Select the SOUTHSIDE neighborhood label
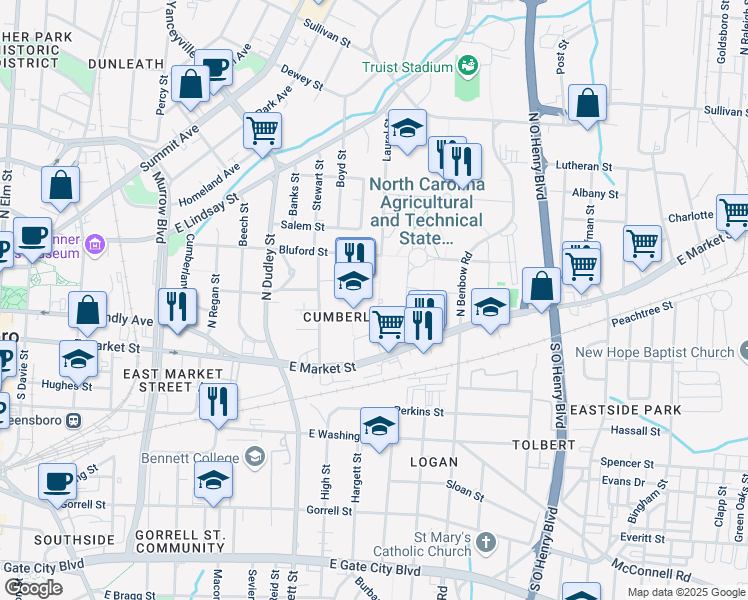Screen dimensions: 748x600 point(74,540)
